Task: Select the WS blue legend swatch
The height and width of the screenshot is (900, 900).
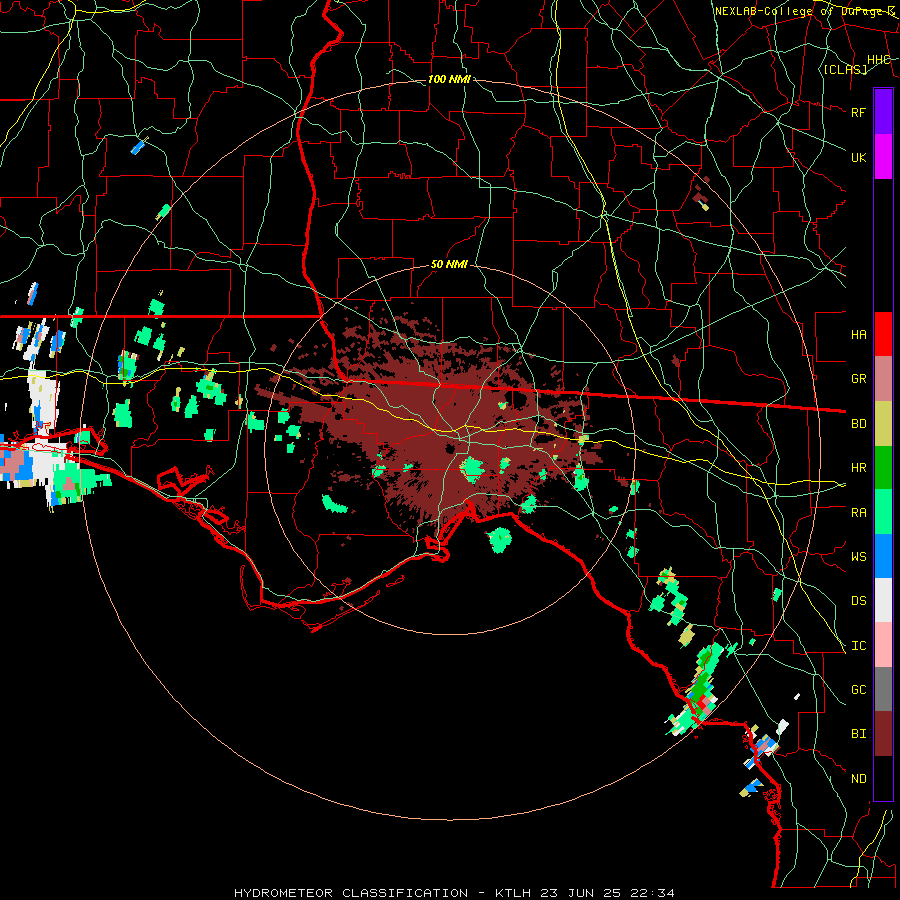Action: pos(883,556)
